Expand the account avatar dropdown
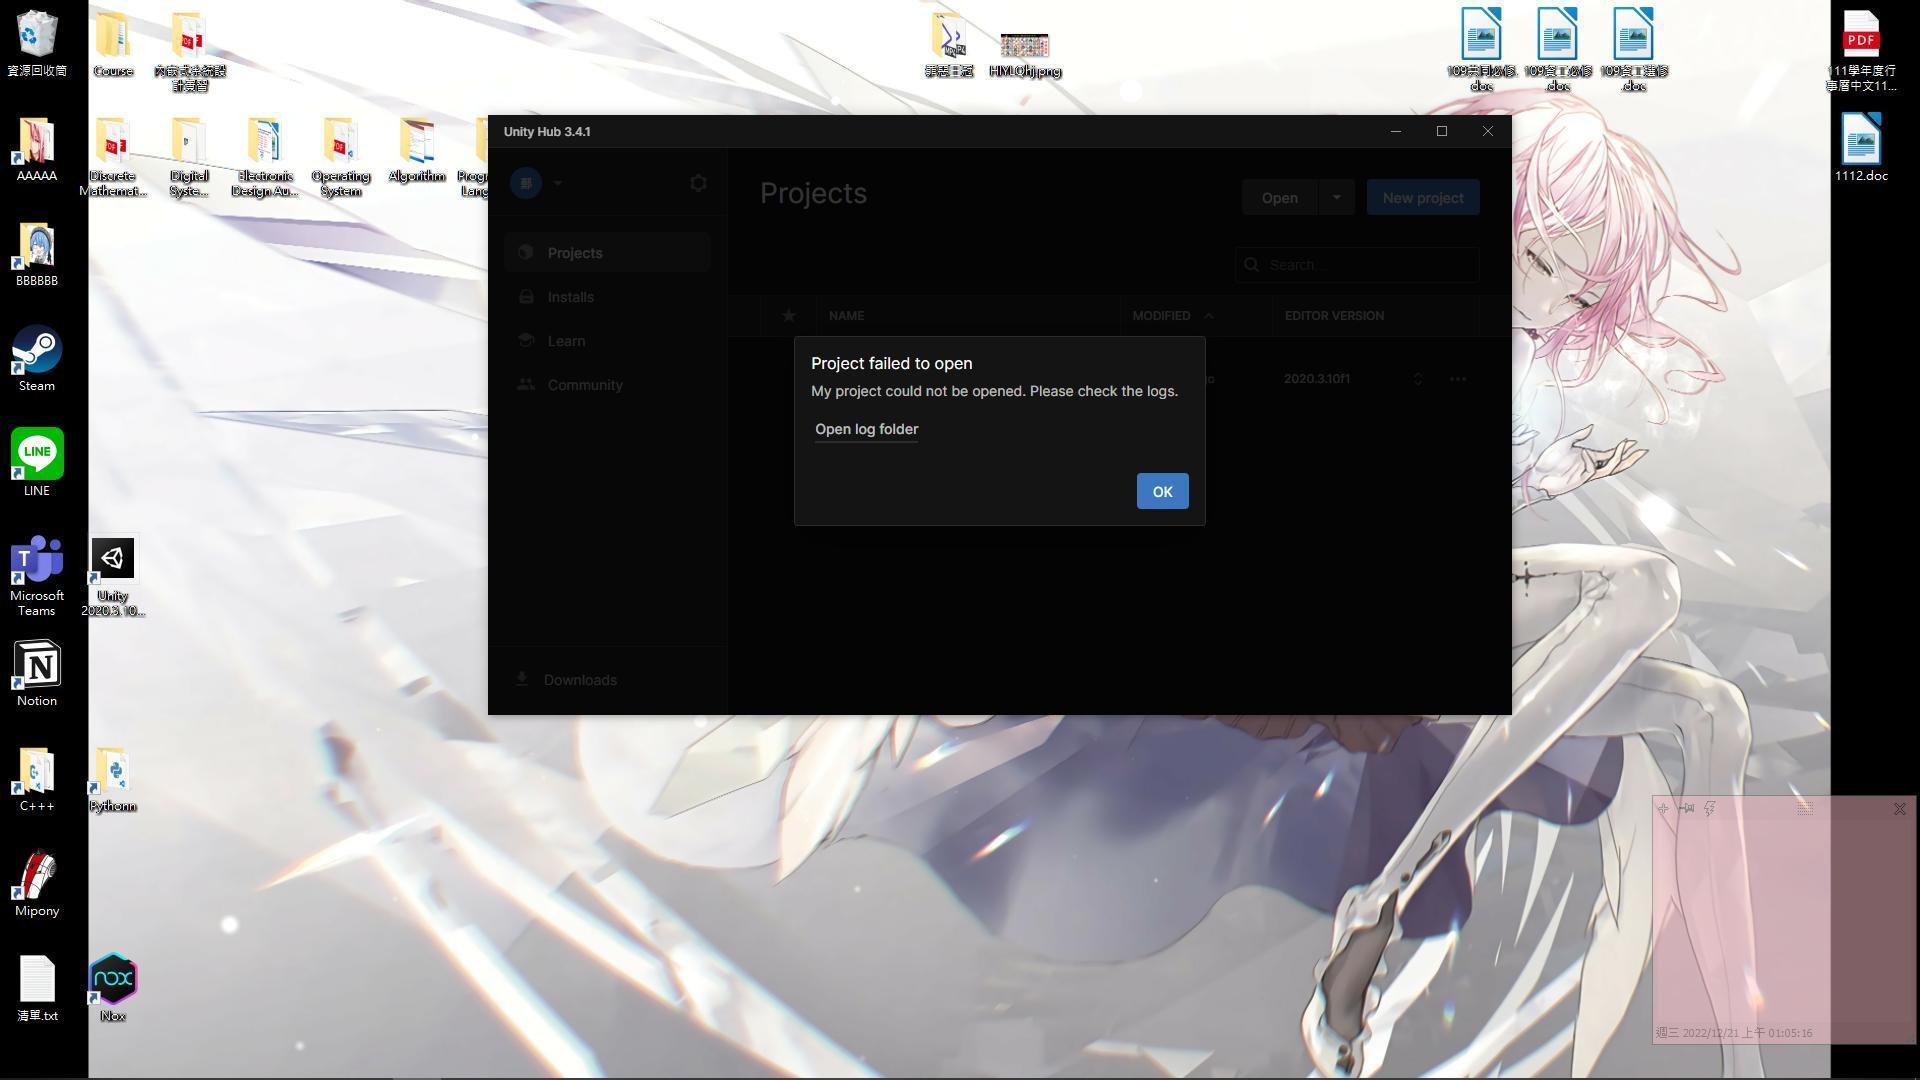 557,183
